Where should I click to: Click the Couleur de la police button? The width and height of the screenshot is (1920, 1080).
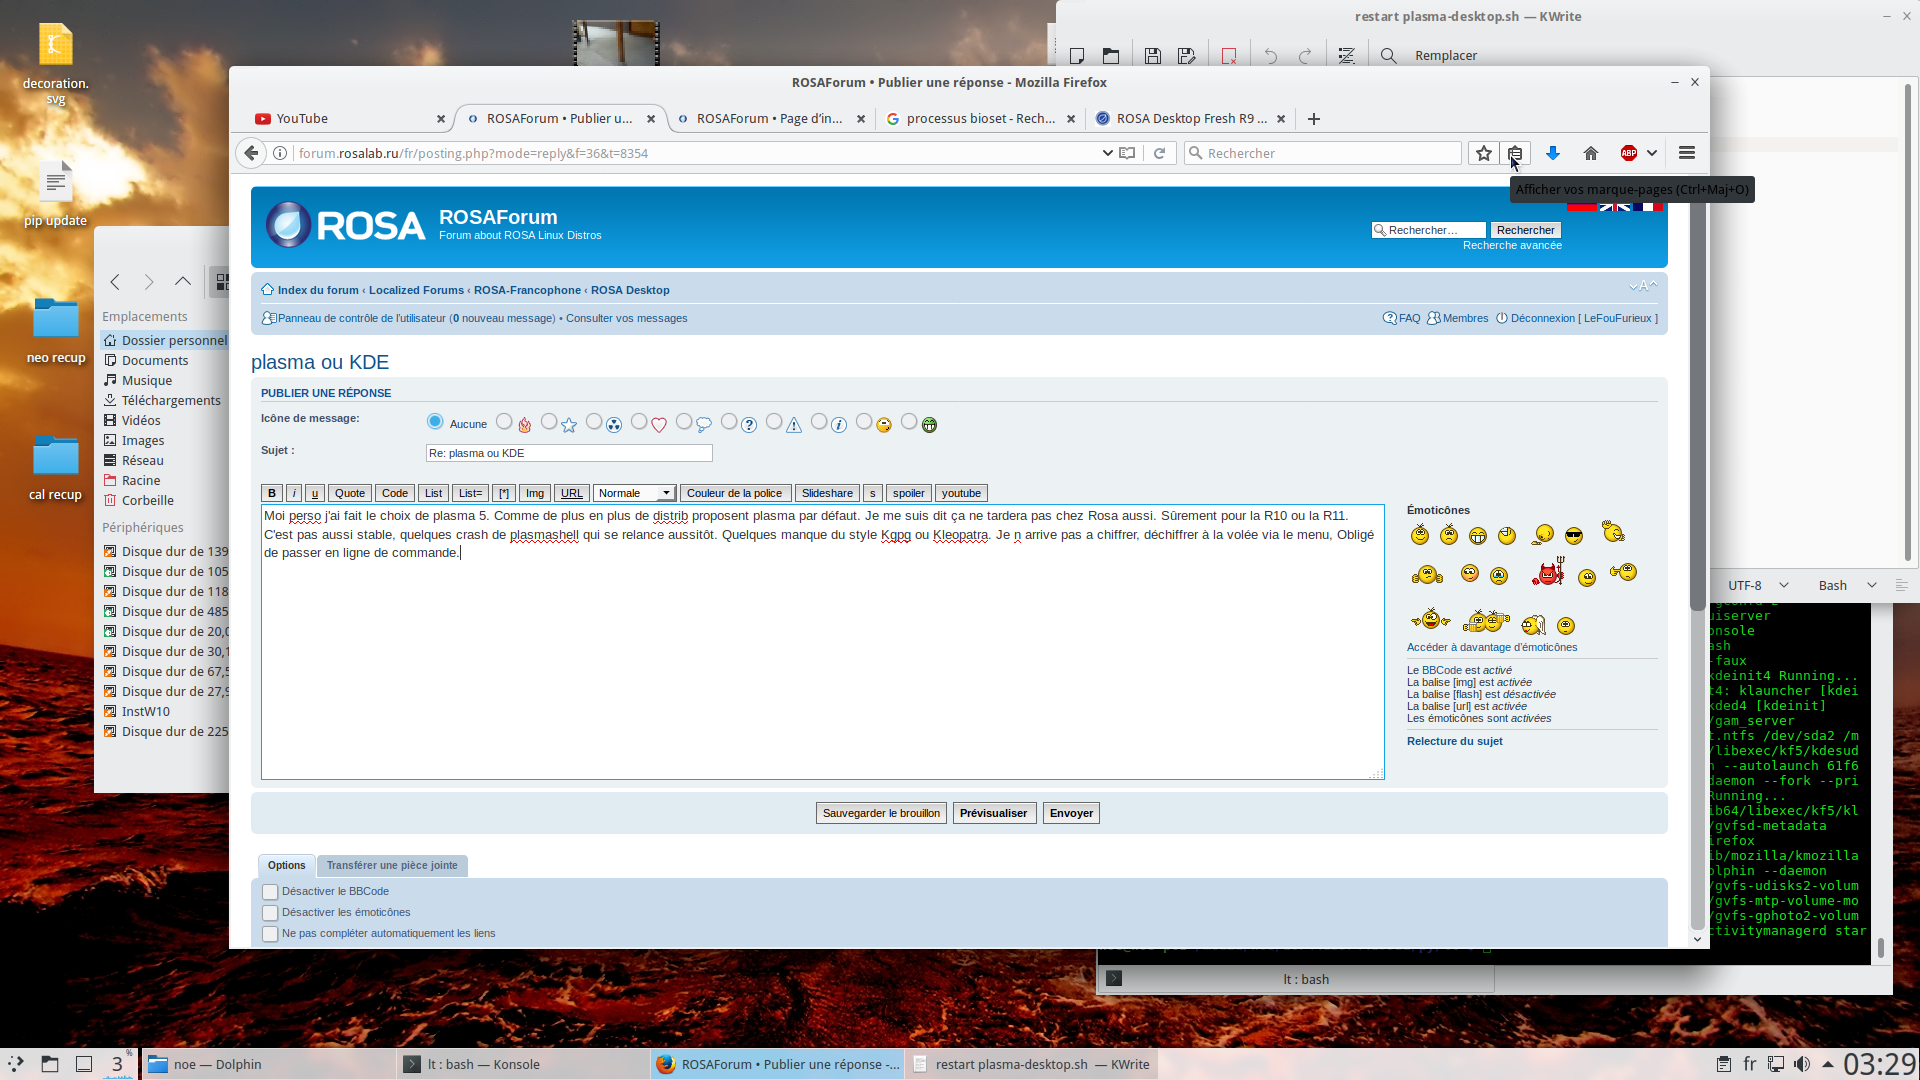pyautogui.click(x=734, y=493)
